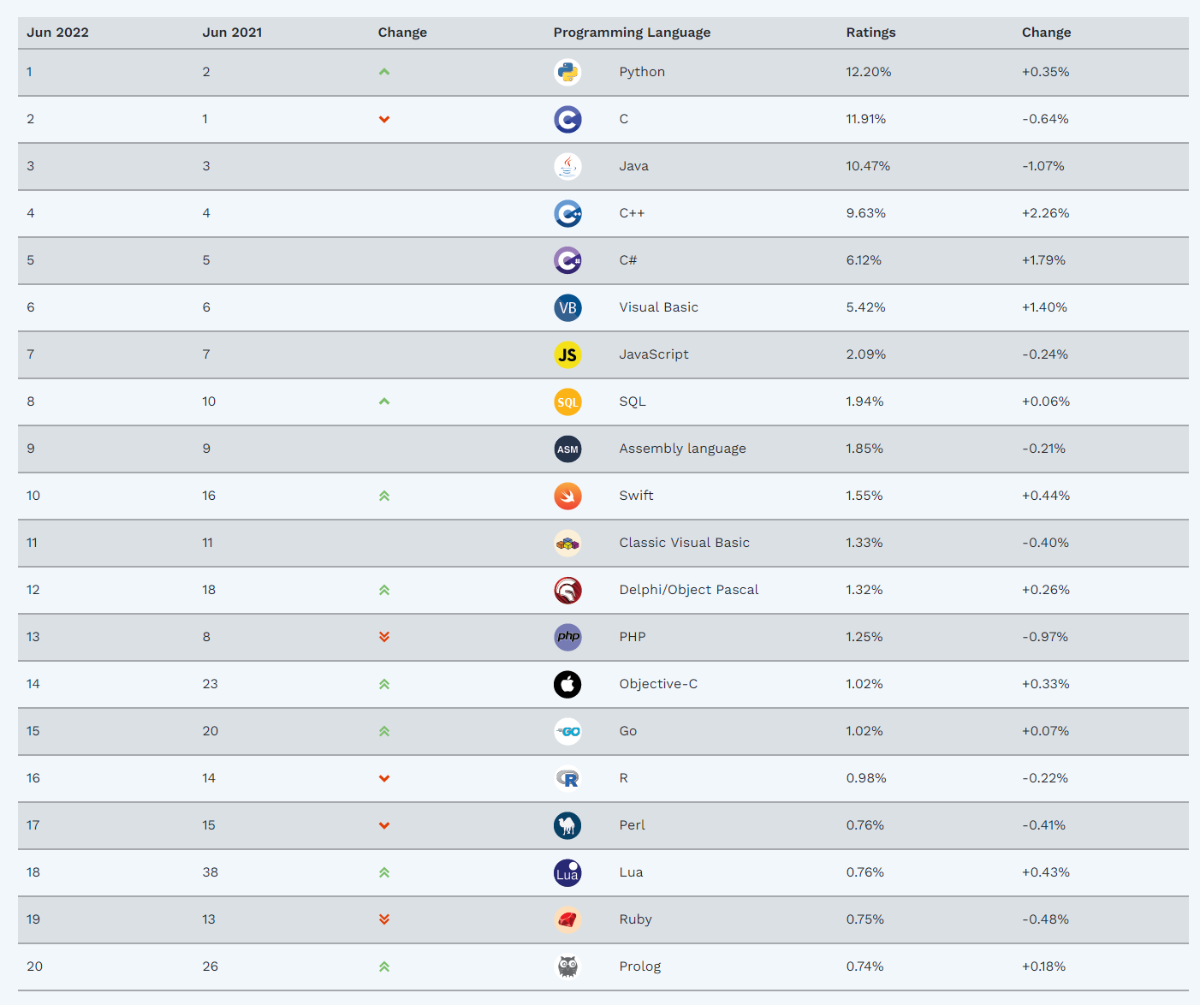The image size is (1200, 1005).
Task: Click the Lua moon logo icon
Action: click(567, 872)
